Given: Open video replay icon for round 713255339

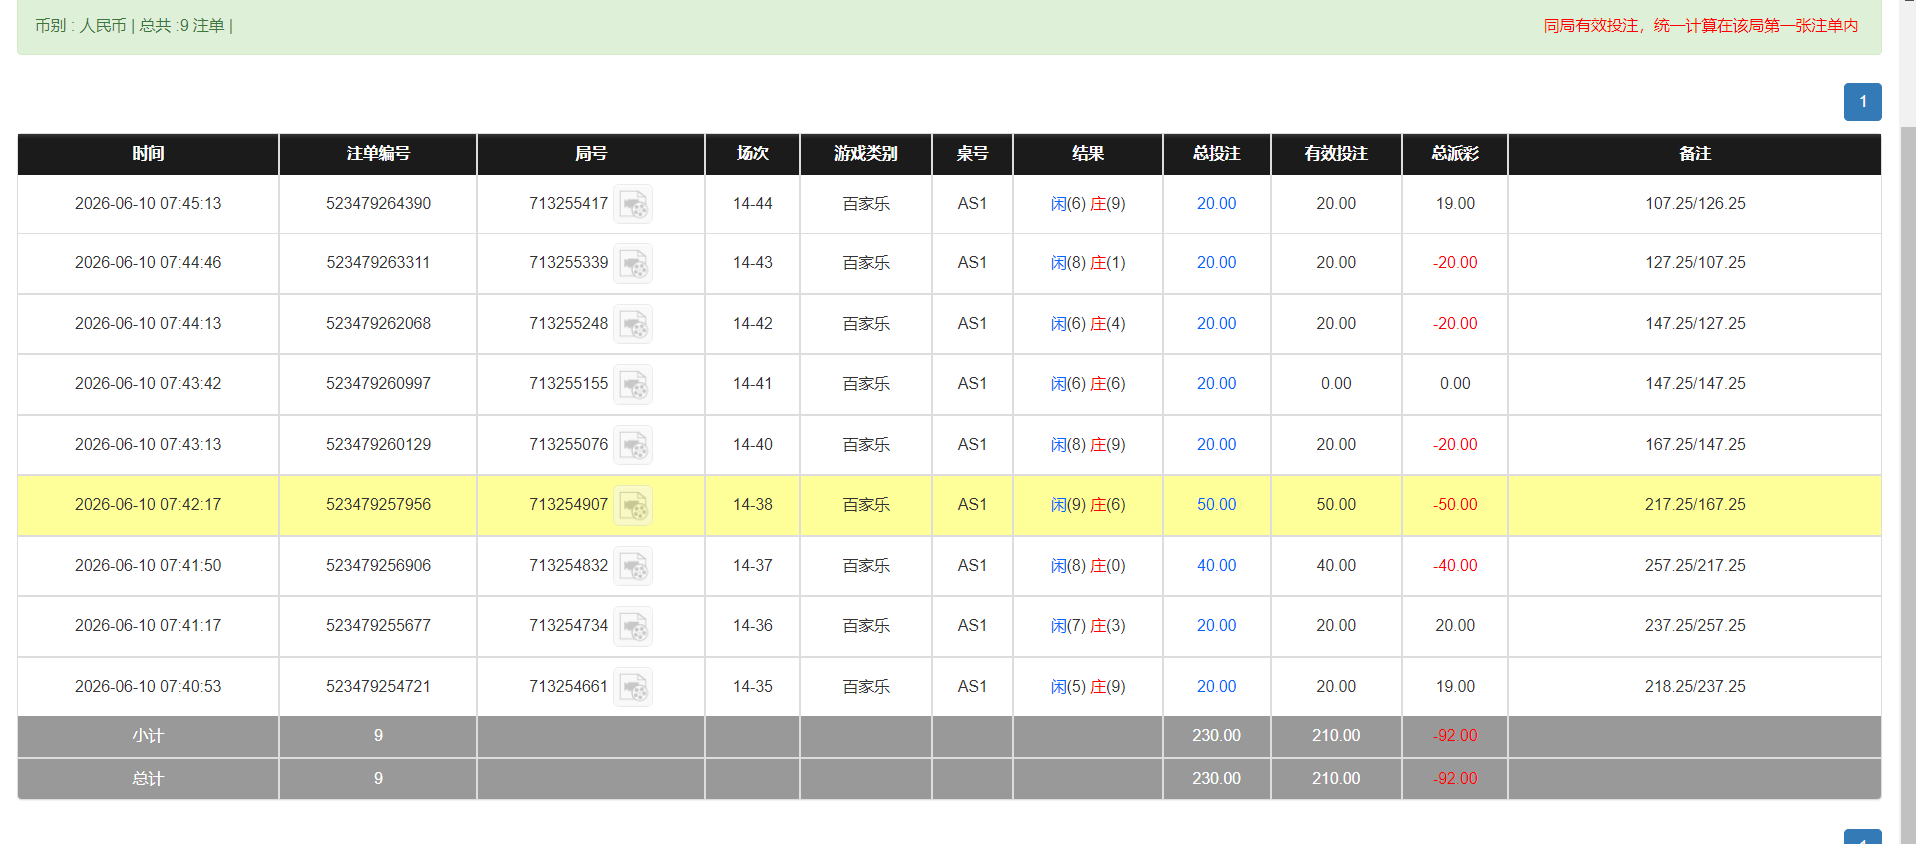Looking at the screenshot, I should [x=633, y=263].
